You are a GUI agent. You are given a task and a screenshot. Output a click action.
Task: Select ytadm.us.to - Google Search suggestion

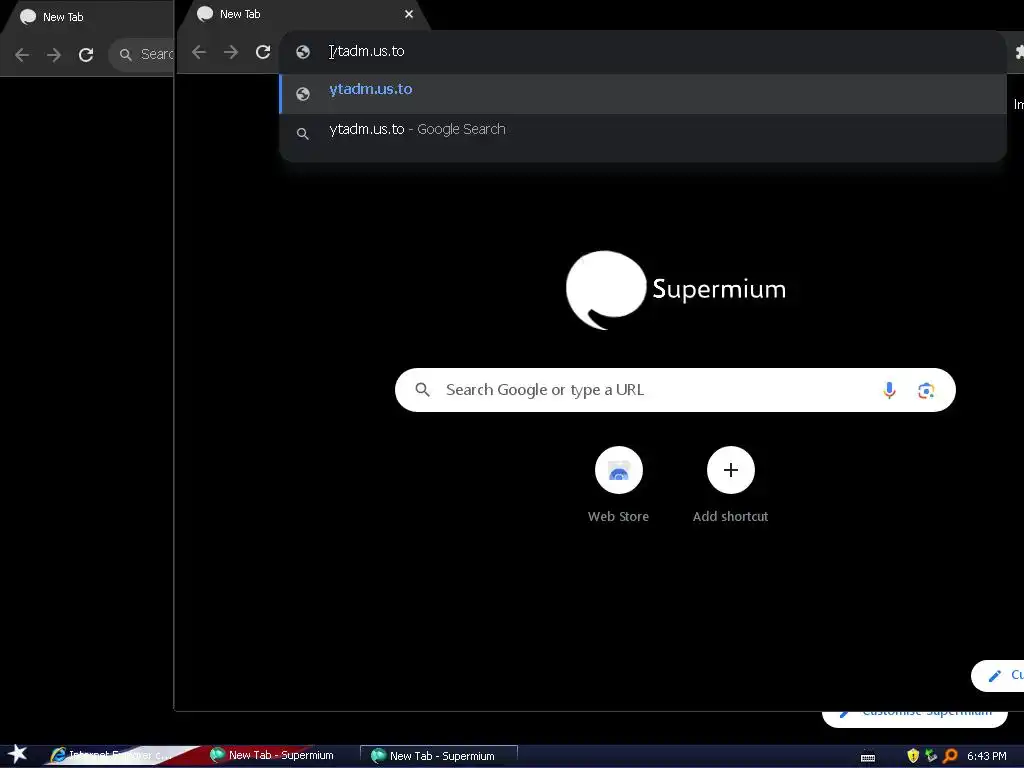click(643, 133)
